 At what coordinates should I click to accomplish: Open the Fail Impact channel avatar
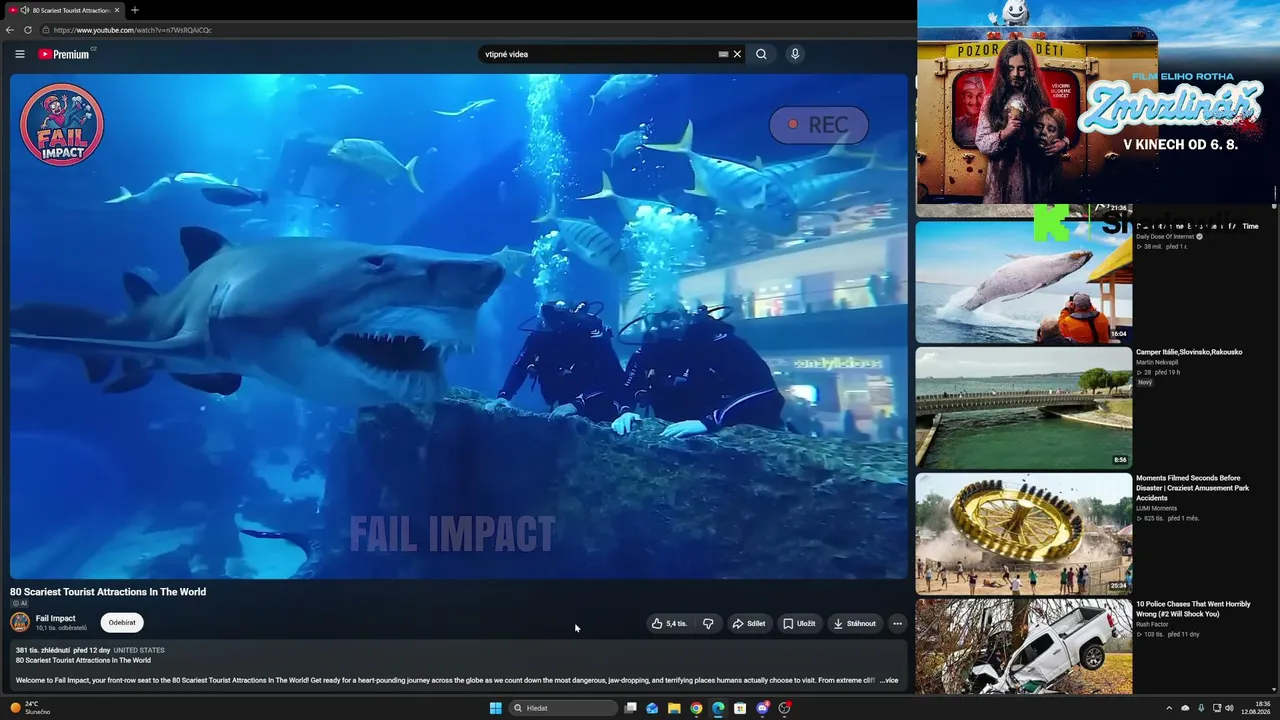20,622
